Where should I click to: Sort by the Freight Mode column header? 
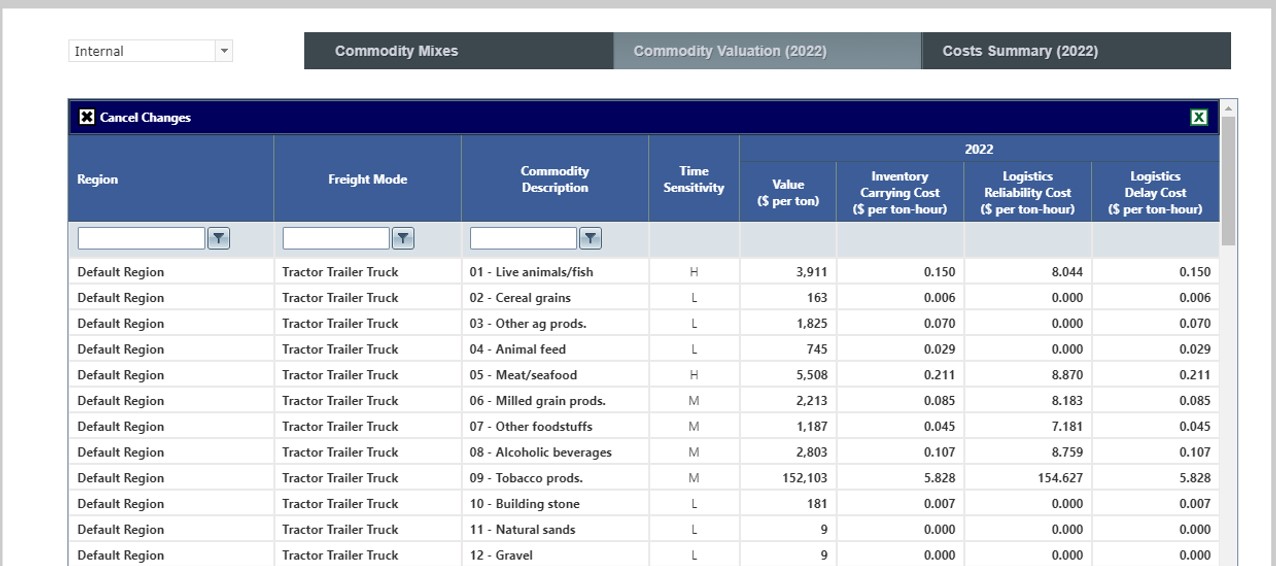[x=368, y=179]
